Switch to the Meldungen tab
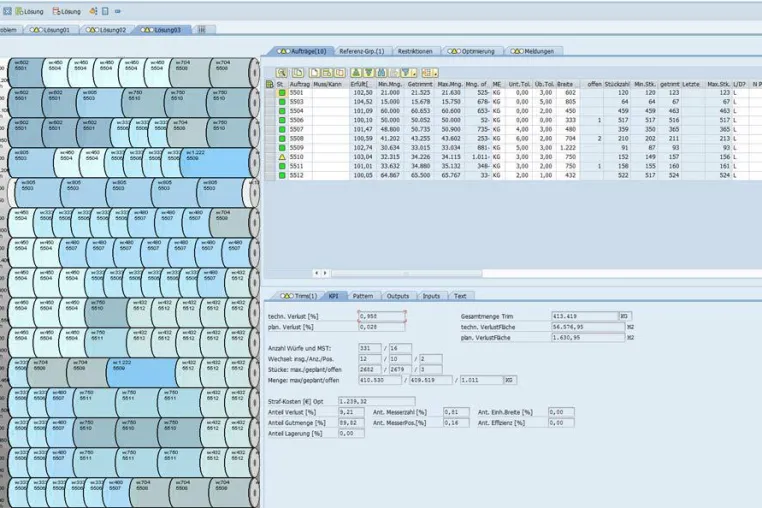The height and width of the screenshot is (508, 762). pyautogui.click(x=533, y=51)
